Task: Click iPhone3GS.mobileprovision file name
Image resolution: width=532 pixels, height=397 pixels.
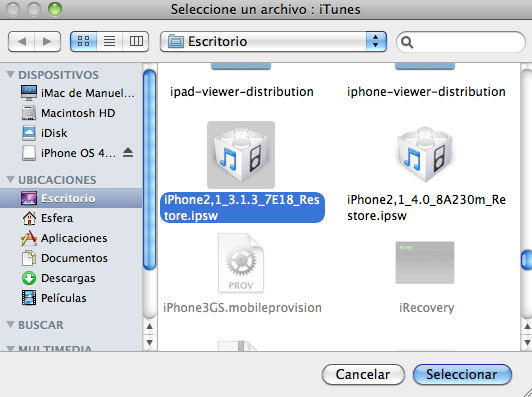Action: (242, 308)
